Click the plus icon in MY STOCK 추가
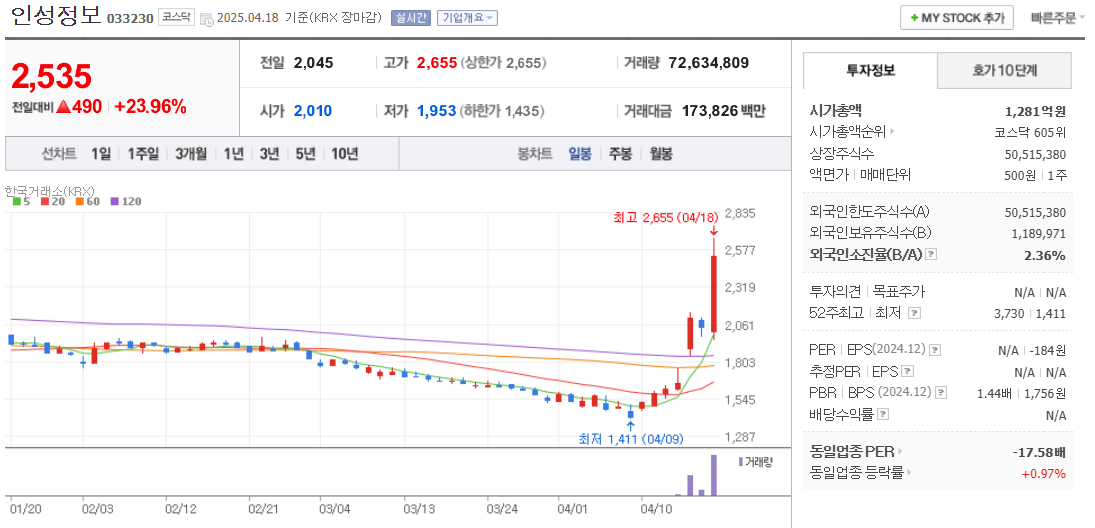 pos(914,18)
